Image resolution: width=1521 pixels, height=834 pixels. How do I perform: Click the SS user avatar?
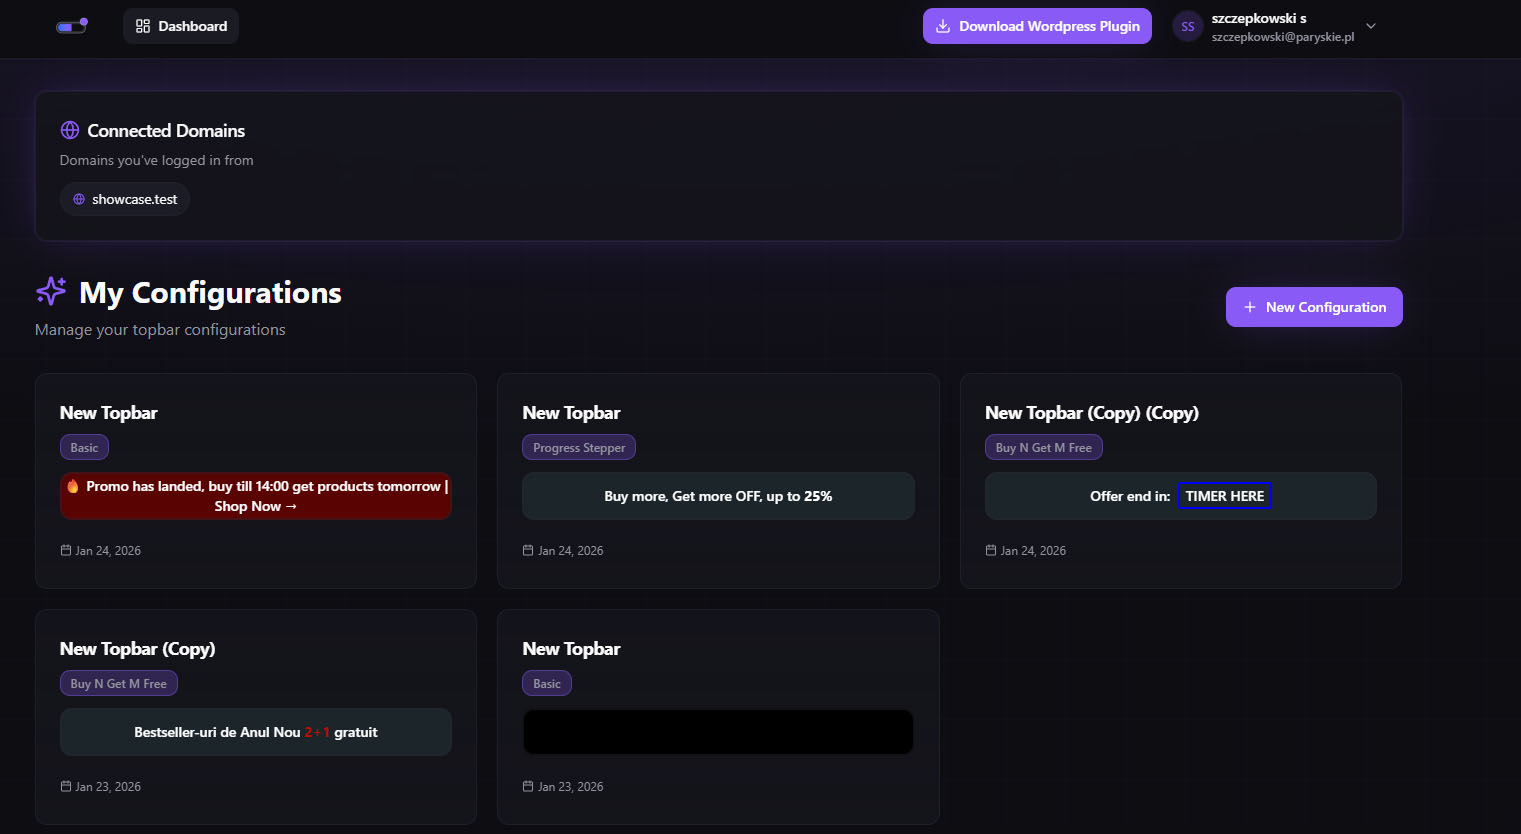click(x=1187, y=27)
